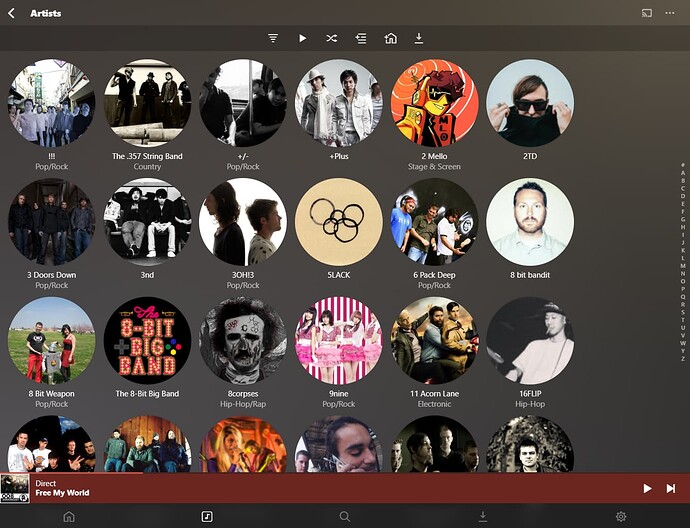Image resolution: width=690 pixels, height=528 pixels.
Task: Open now playing album art thumbnail
Action: [x=15, y=488]
